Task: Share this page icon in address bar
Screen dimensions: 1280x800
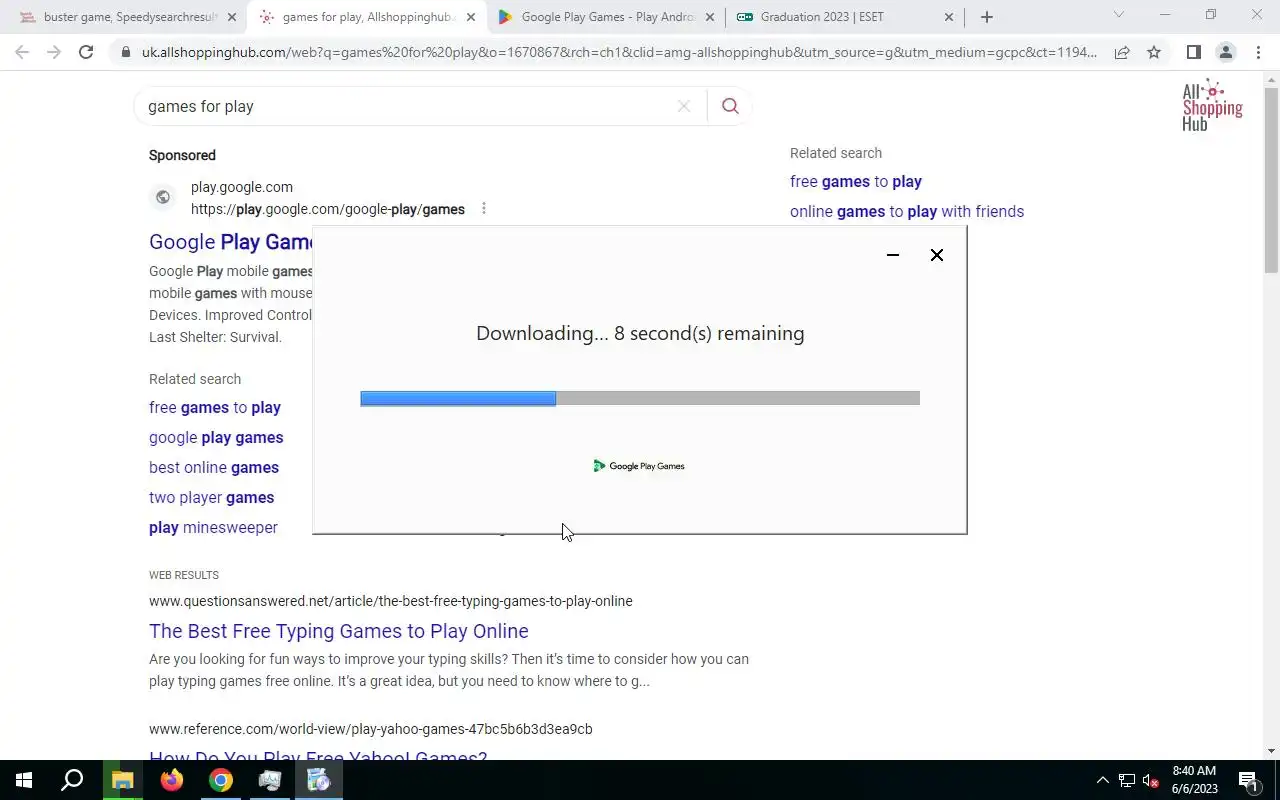Action: tap(1122, 52)
